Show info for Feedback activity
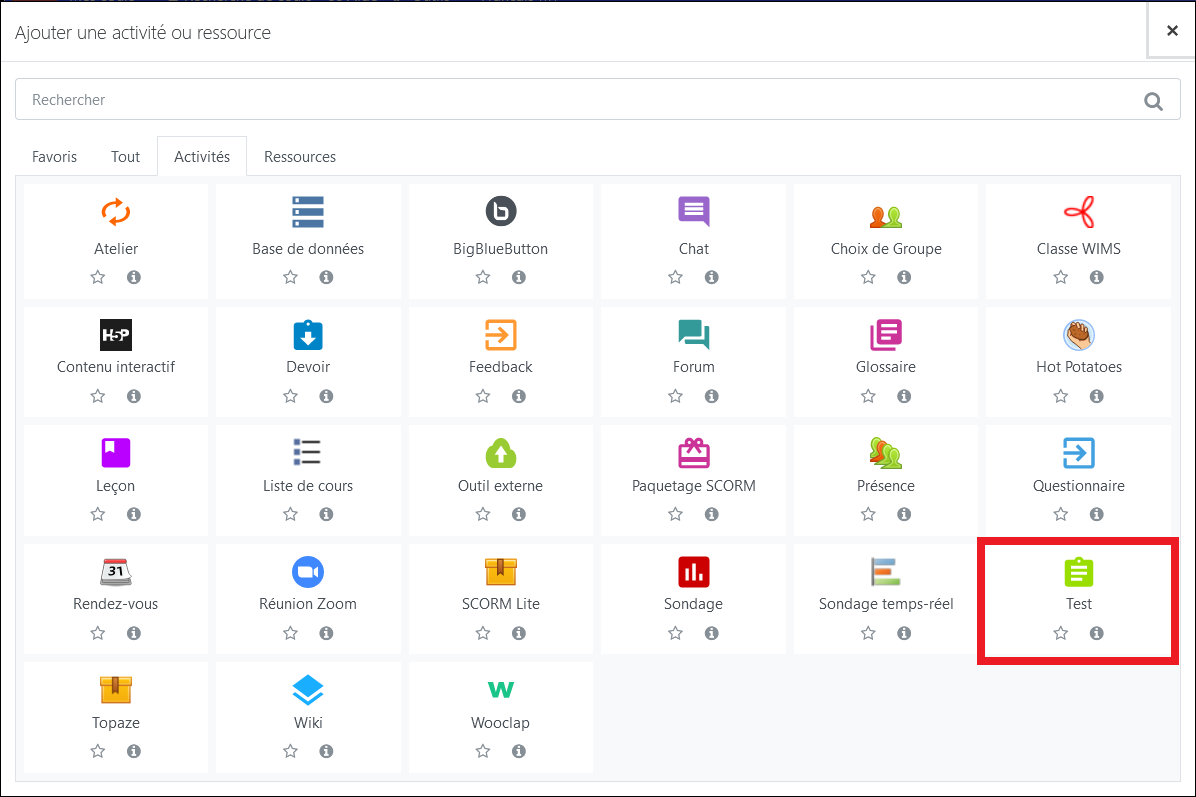The height and width of the screenshot is (797, 1196). [519, 397]
